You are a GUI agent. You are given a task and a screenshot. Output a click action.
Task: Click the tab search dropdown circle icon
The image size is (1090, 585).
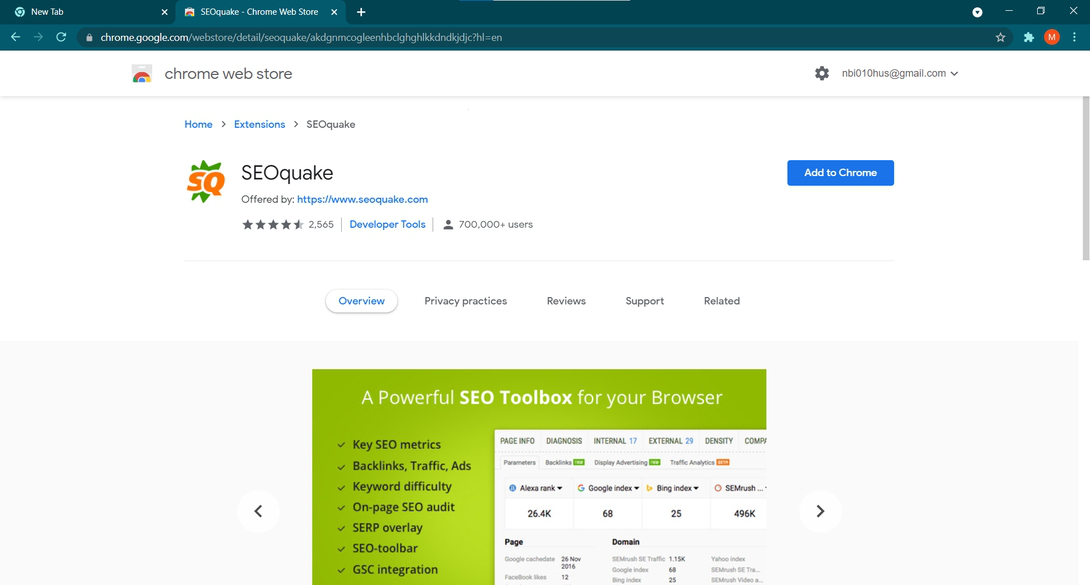pyautogui.click(x=977, y=12)
